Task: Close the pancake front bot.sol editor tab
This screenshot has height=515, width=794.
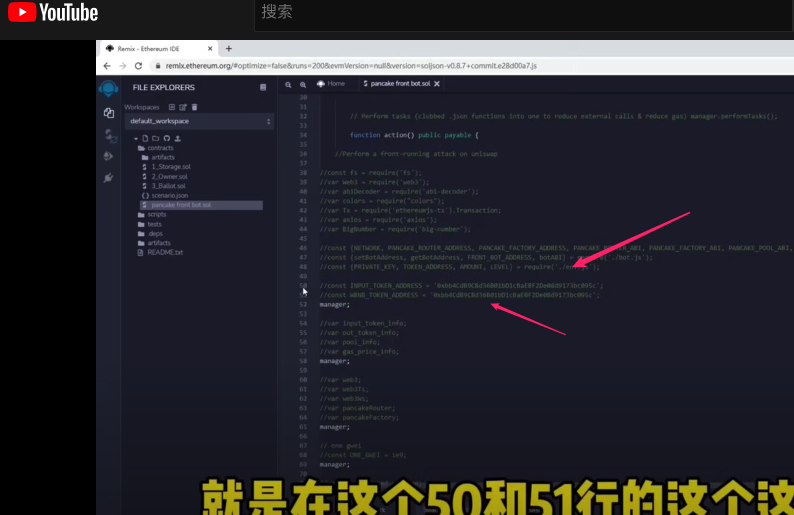Action: [437, 84]
